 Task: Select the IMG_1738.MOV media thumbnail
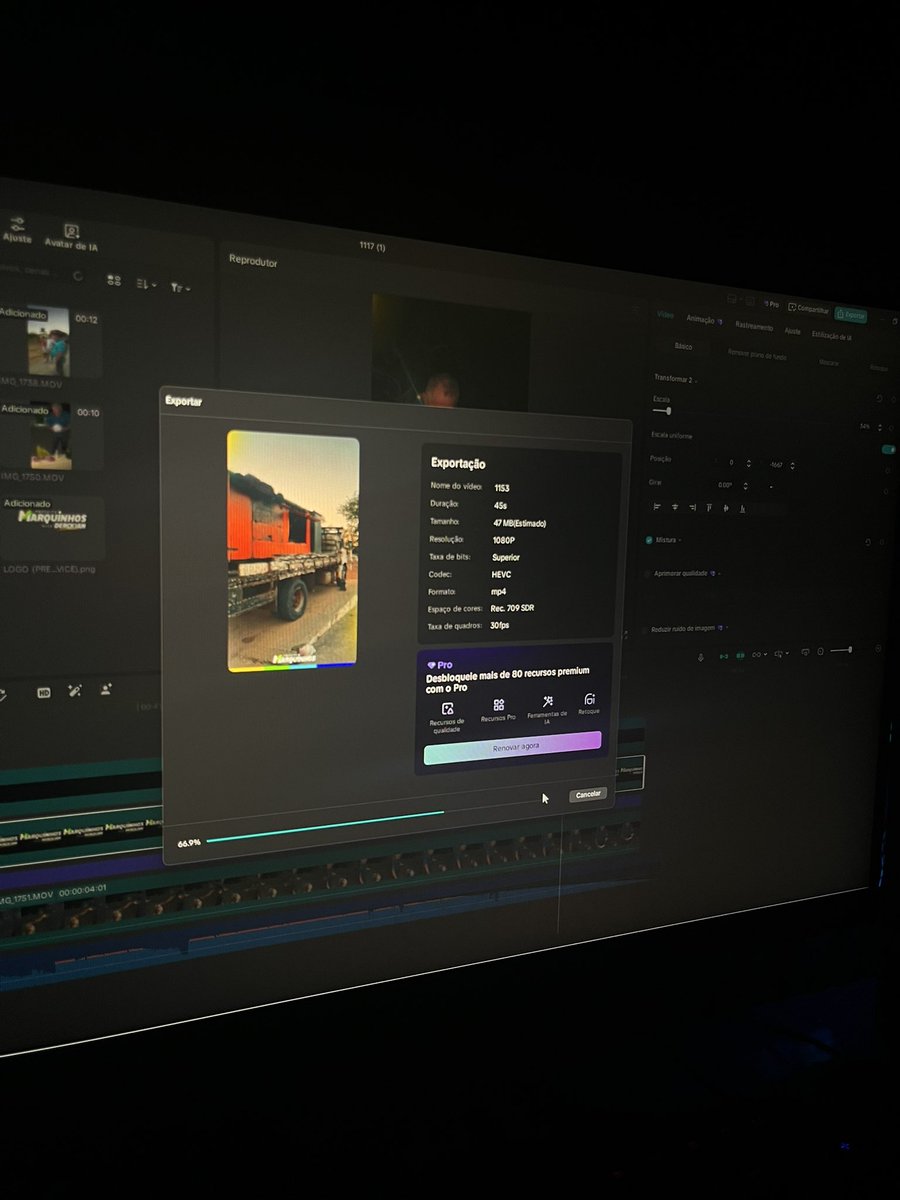click(x=49, y=341)
